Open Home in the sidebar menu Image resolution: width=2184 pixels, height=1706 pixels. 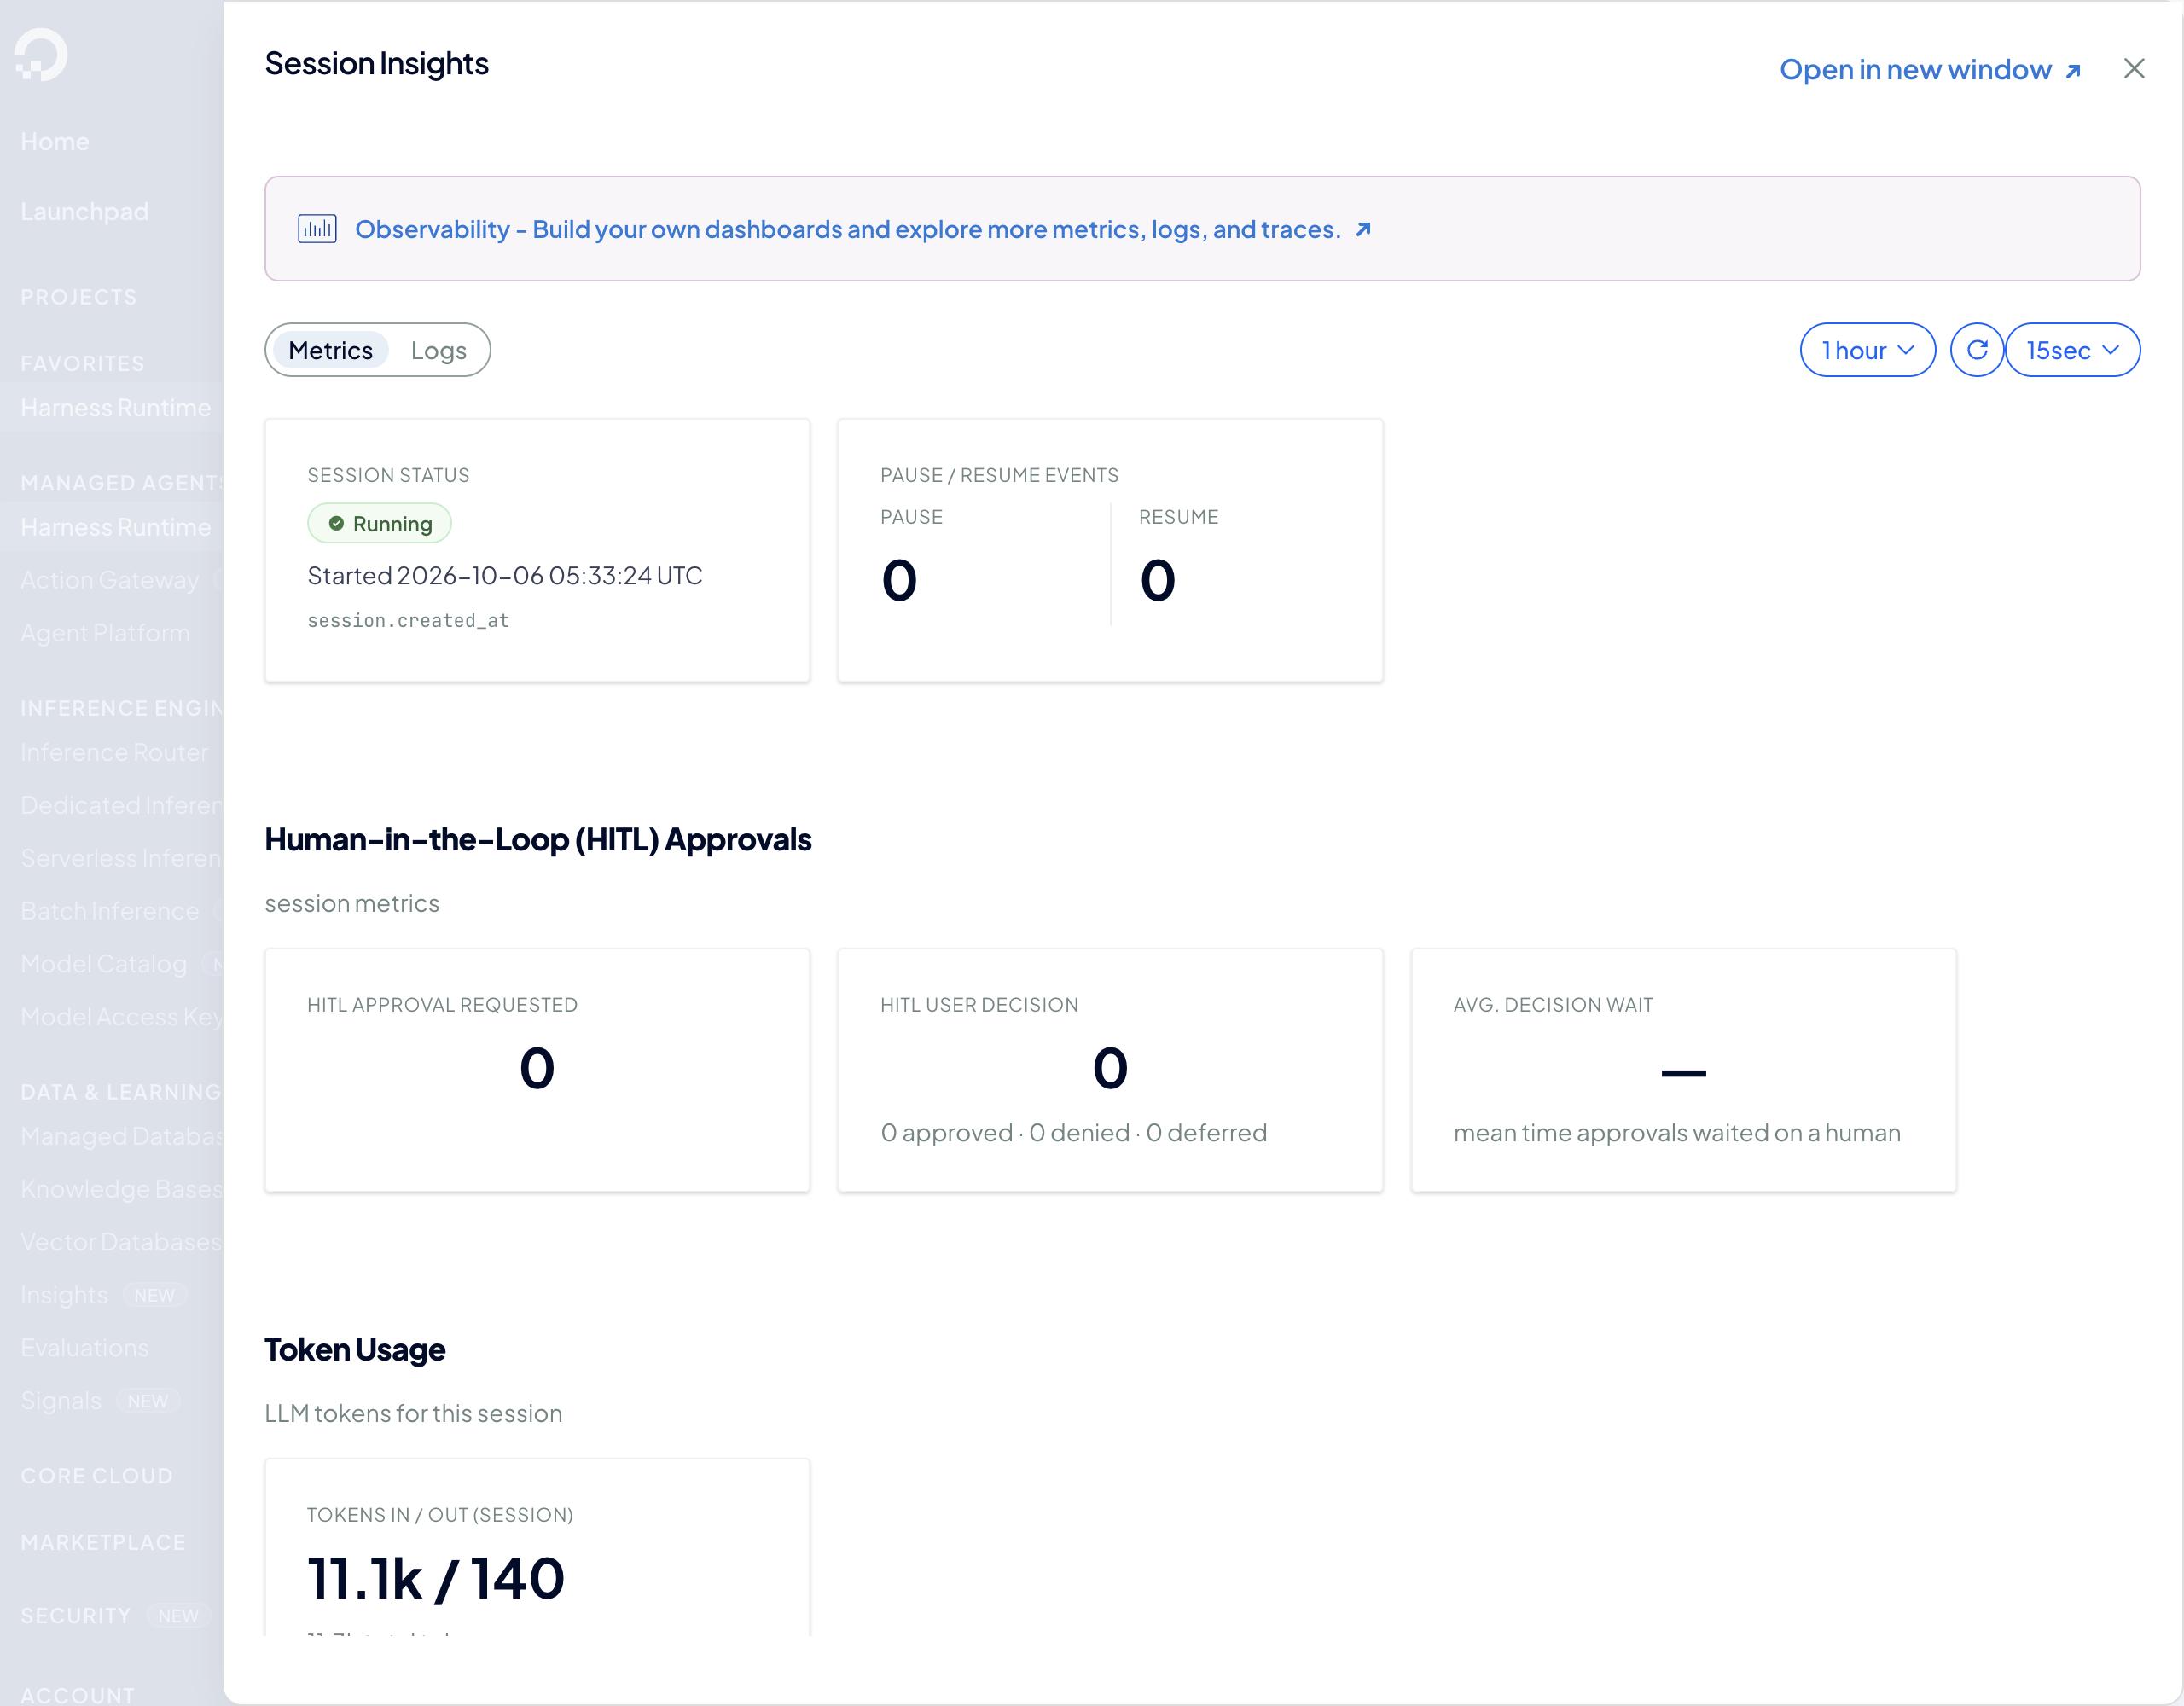coord(55,141)
